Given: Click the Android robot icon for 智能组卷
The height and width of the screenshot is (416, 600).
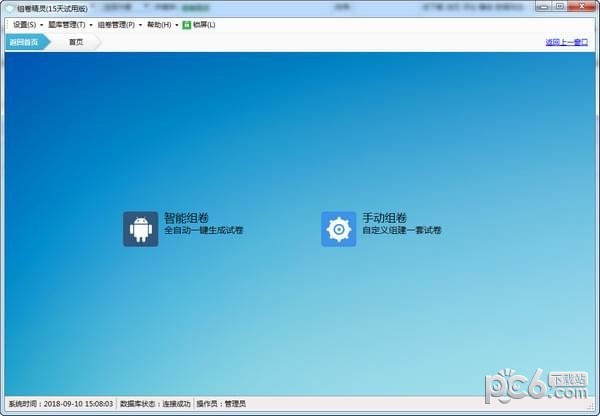Looking at the screenshot, I should pos(140,229).
